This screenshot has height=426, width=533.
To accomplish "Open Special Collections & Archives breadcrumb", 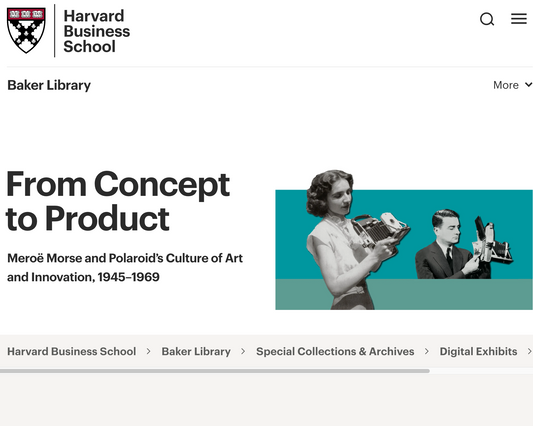I will (335, 351).
